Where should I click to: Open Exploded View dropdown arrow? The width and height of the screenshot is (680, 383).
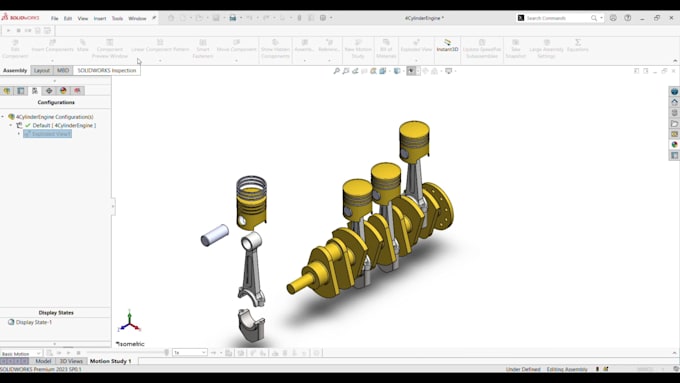416,61
